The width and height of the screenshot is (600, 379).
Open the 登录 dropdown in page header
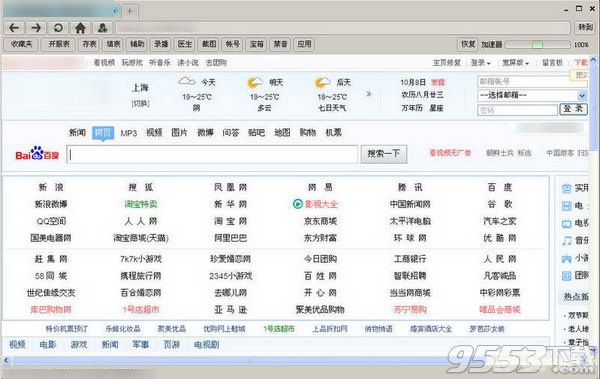tap(480, 63)
